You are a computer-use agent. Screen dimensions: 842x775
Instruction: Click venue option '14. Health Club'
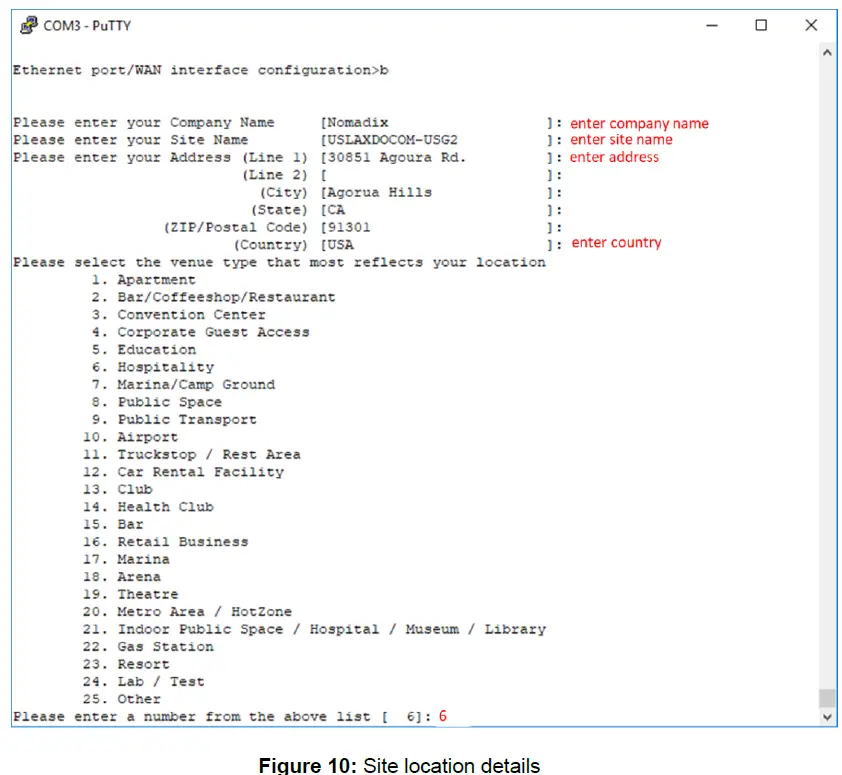148,507
